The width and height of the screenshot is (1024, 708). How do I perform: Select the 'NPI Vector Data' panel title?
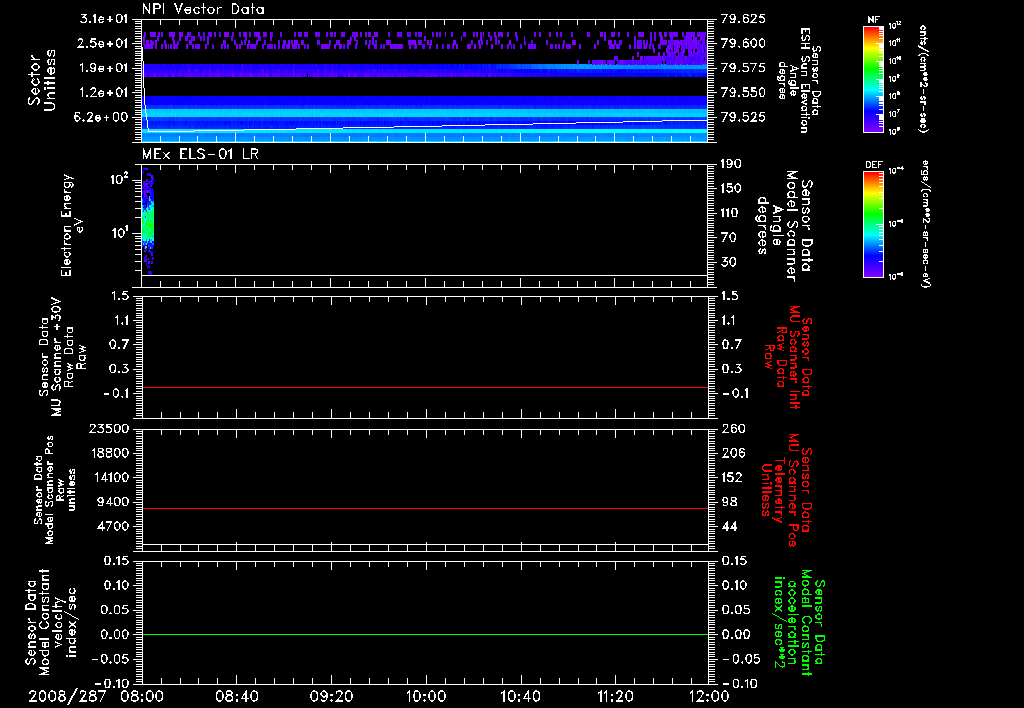tap(203, 9)
